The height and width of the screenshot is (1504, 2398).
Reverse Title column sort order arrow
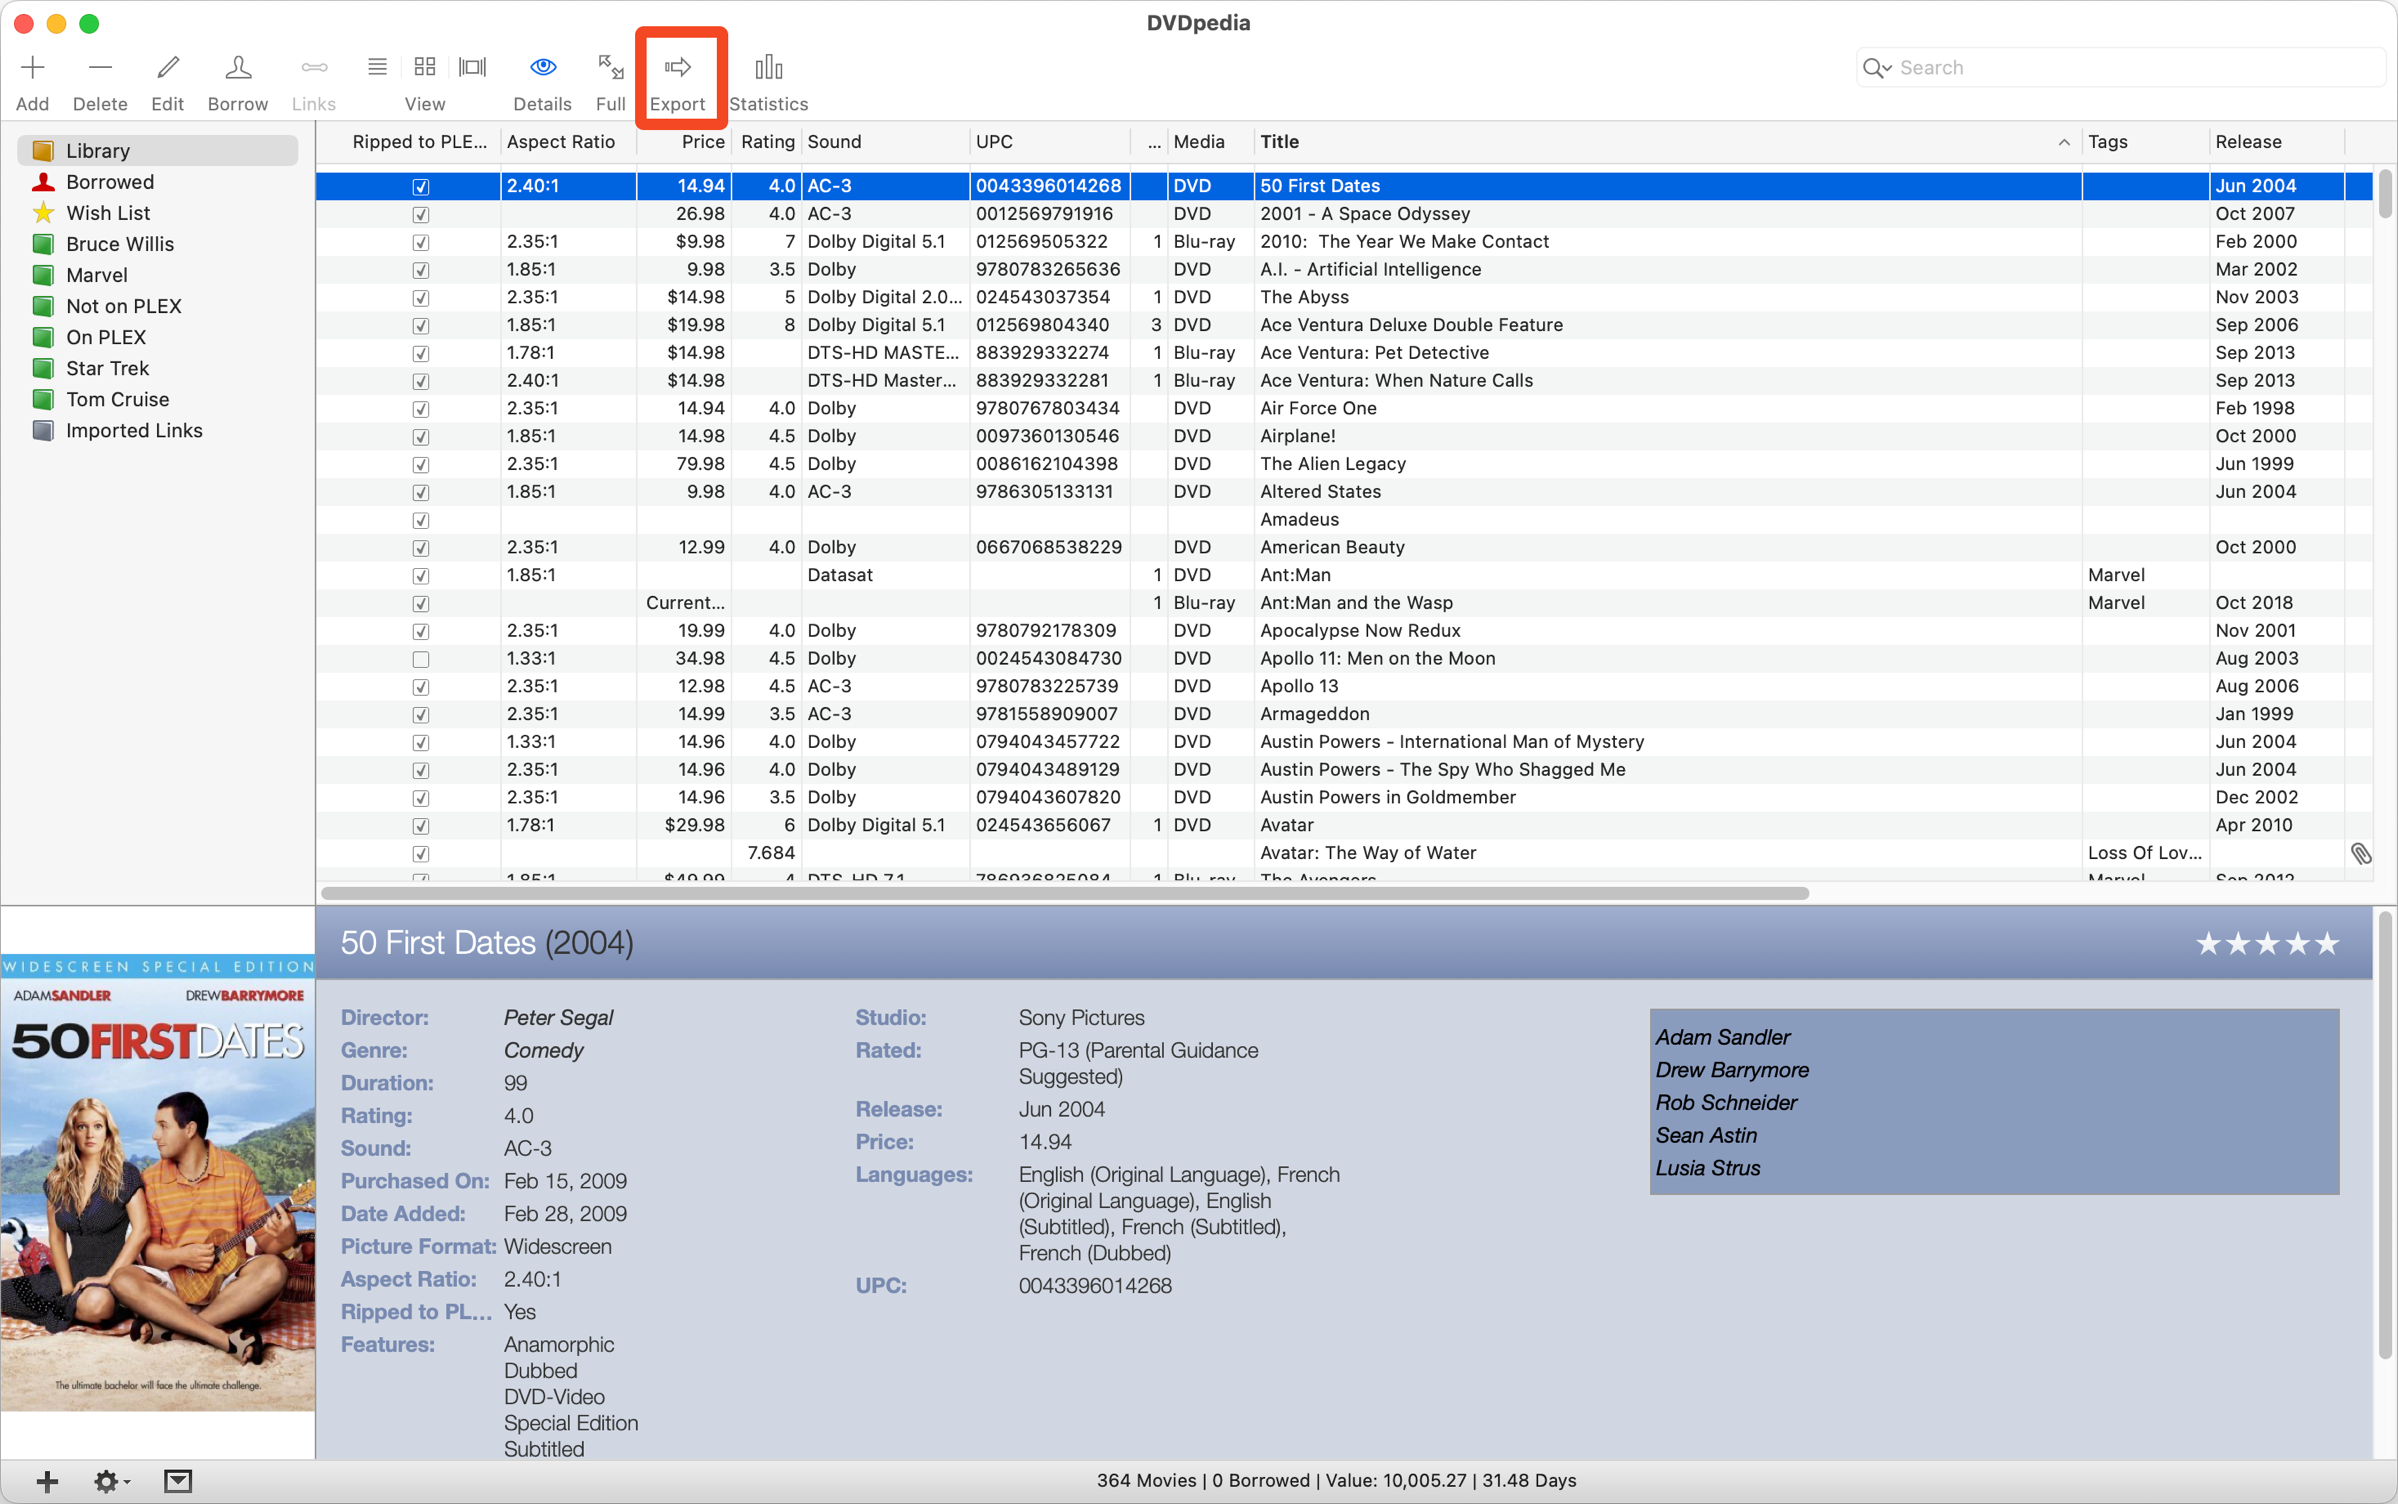(2063, 142)
